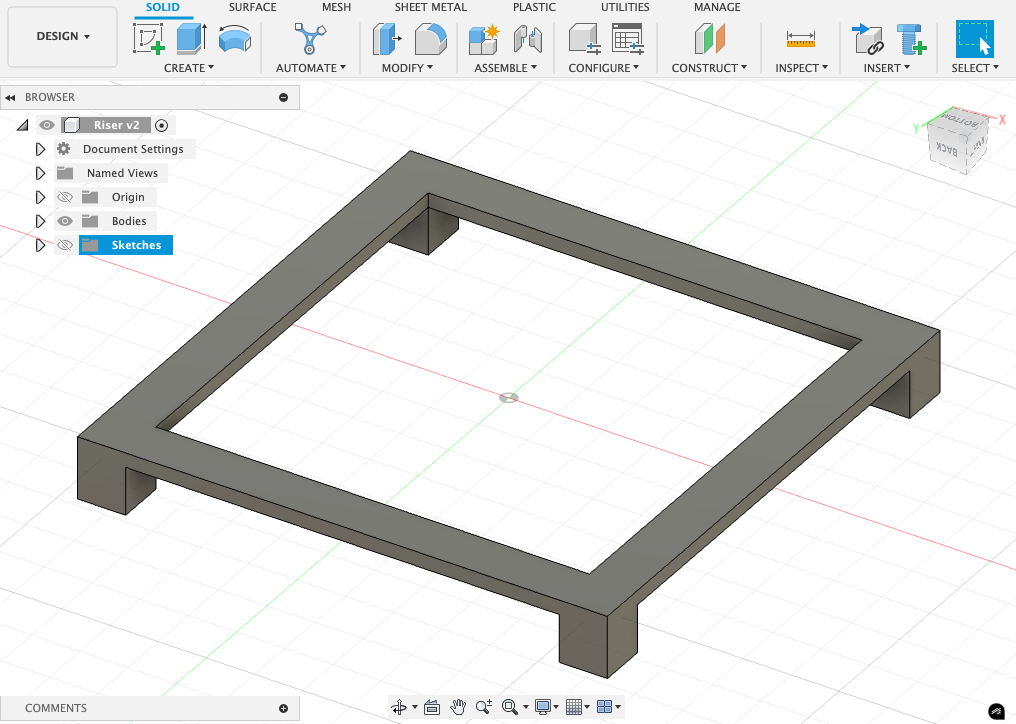The width and height of the screenshot is (1016, 724).
Task: Select the Create Sketch tool
Action: pyautogui.click(x=148, y=38)
